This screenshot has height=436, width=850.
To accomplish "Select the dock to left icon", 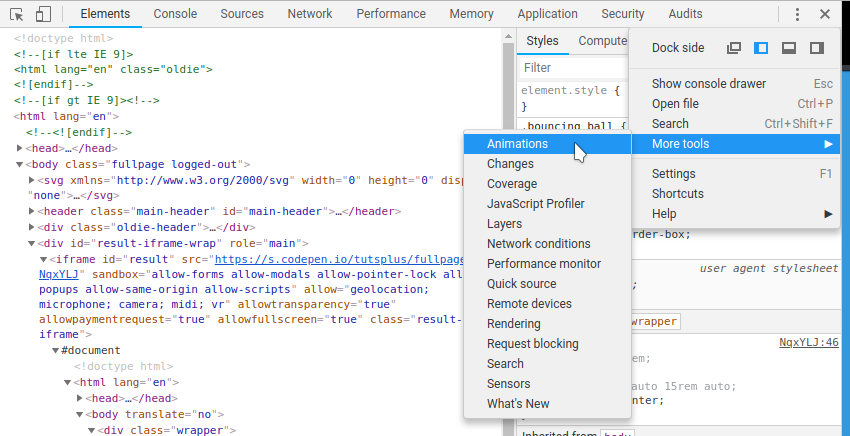I will (x=761, y=48).
